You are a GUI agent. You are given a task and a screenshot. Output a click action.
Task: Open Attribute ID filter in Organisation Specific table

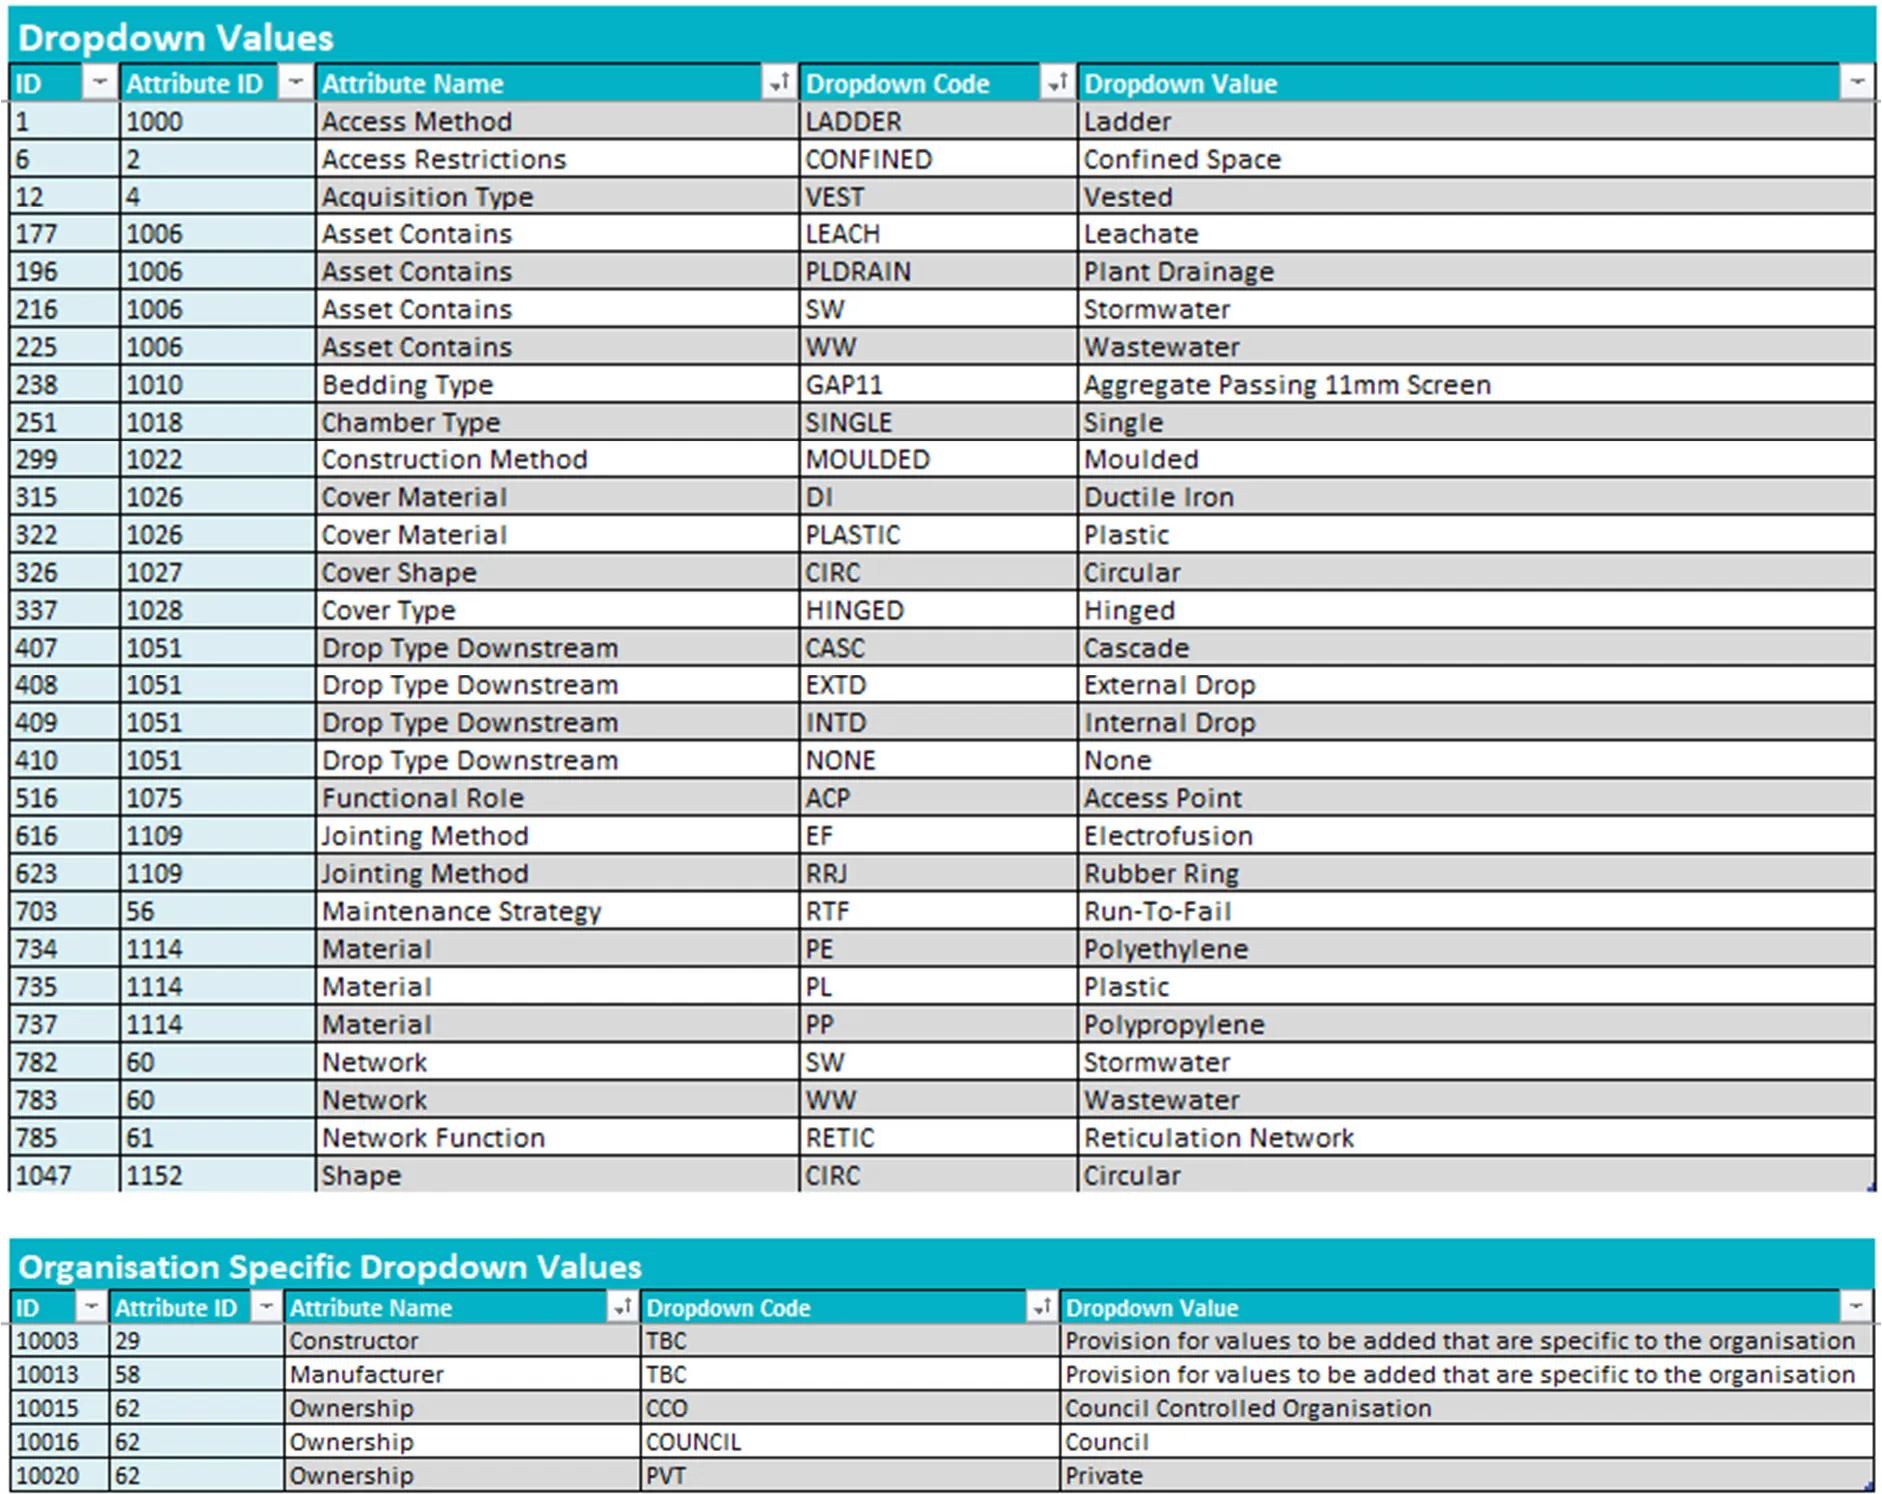click(x=265, y=1307)
